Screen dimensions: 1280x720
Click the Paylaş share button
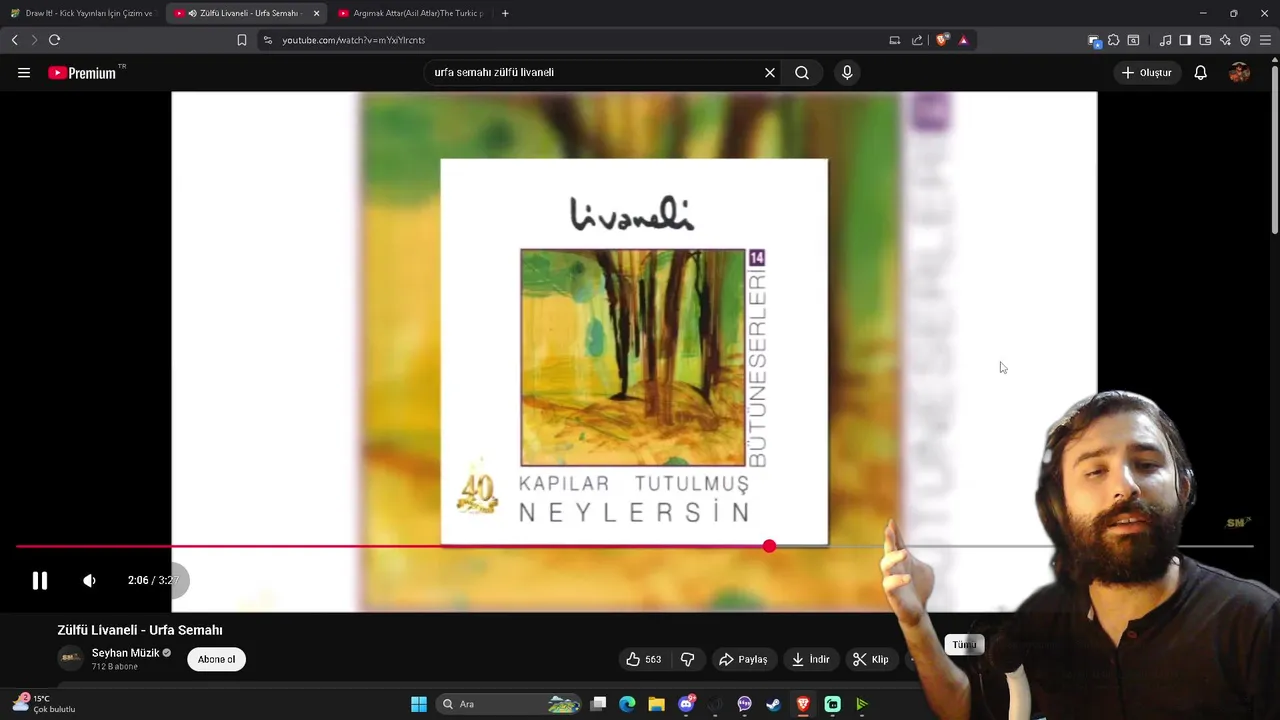pyautogui.click(x=743, y=659)
